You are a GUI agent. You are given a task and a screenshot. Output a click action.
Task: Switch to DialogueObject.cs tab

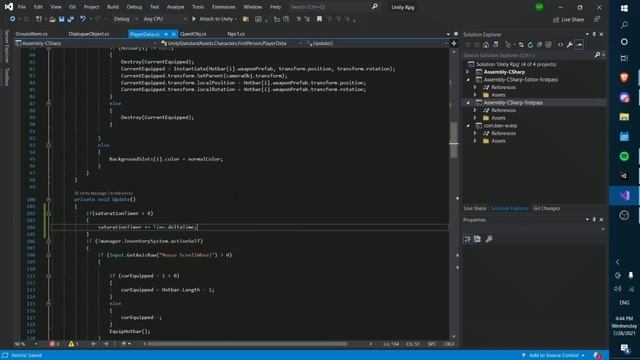[x=89, y=34]
